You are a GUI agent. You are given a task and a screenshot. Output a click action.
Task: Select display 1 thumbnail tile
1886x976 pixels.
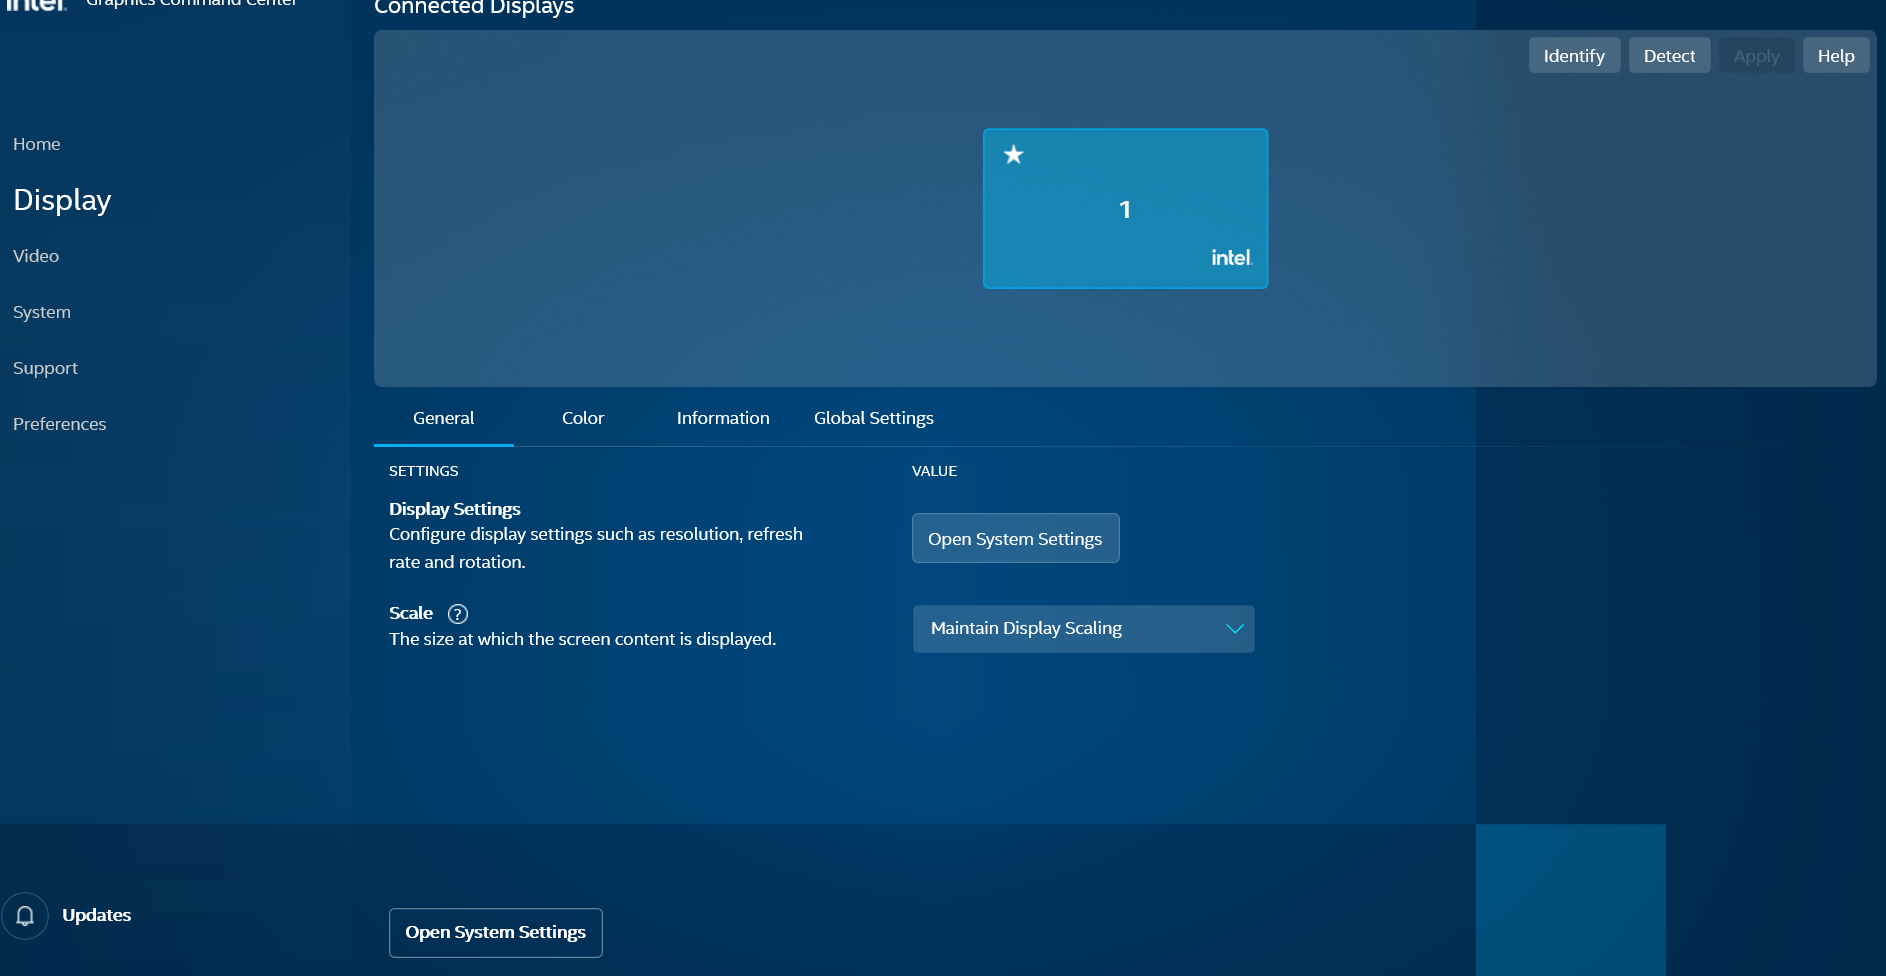click(x=1124, y=209)
